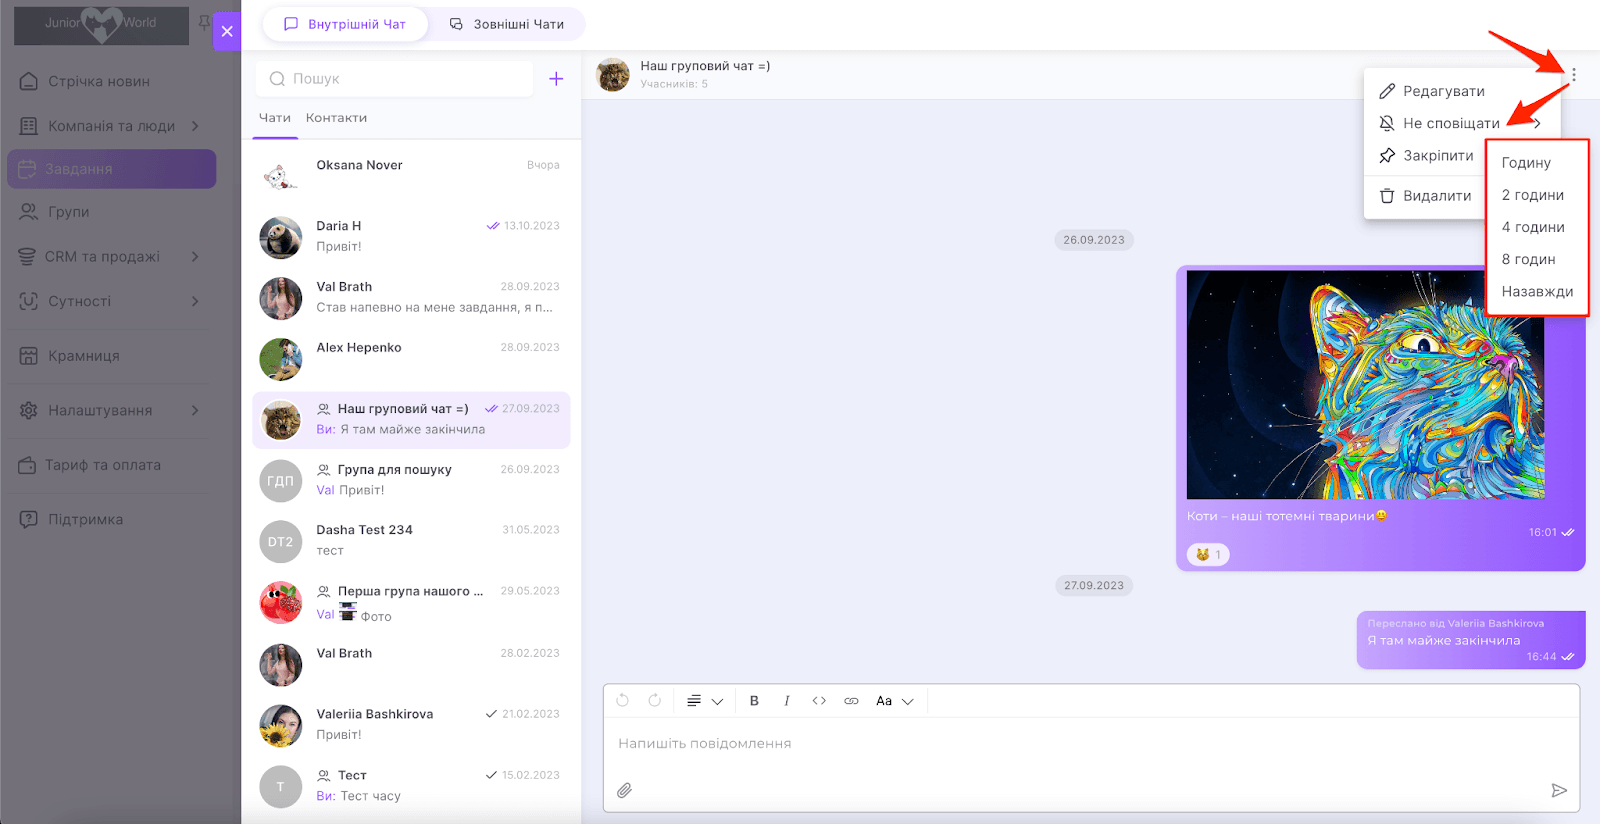The height and width of the screenshot is (824, 1600).
Task: Click the forwarded message Я там майже закінчила
Action: tap(1471, 639)
